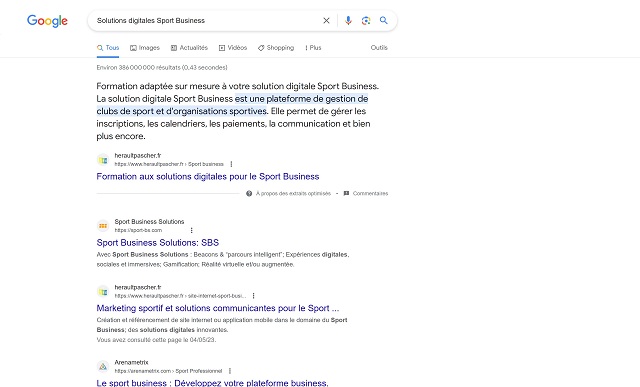Click the Sport Business Solutions favicon
640x387 pixels.
coord(103,226)
